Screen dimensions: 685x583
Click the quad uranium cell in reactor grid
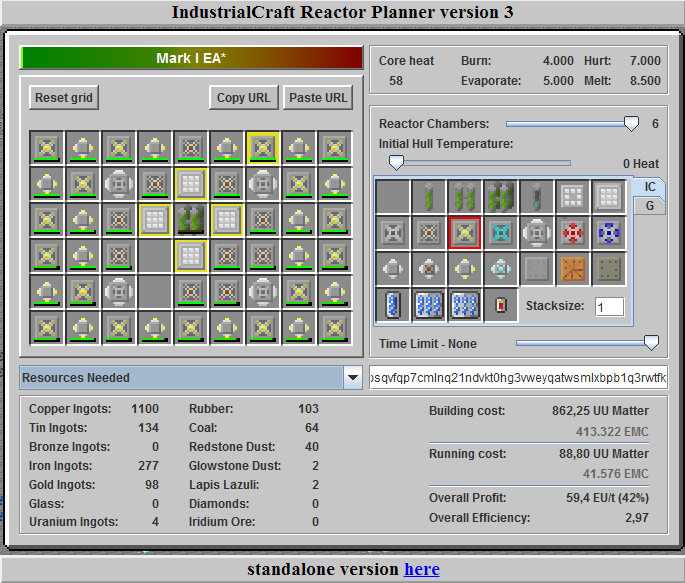tap(190, 219)
